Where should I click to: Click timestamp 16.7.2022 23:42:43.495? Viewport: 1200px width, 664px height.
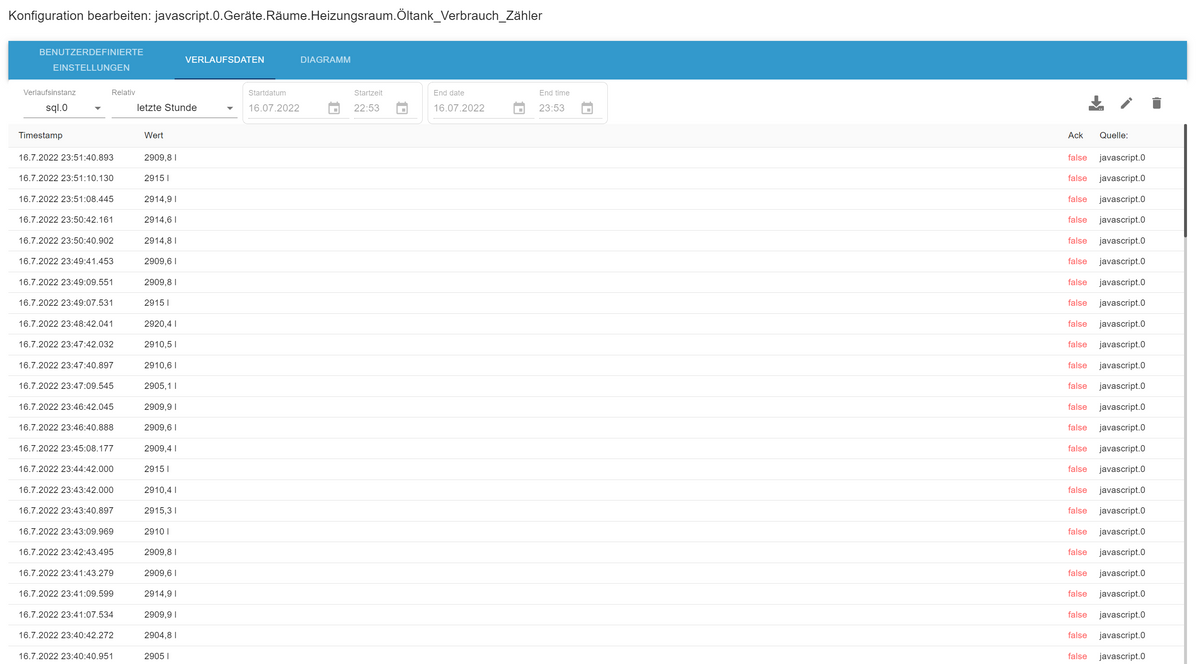click(66, 552)
